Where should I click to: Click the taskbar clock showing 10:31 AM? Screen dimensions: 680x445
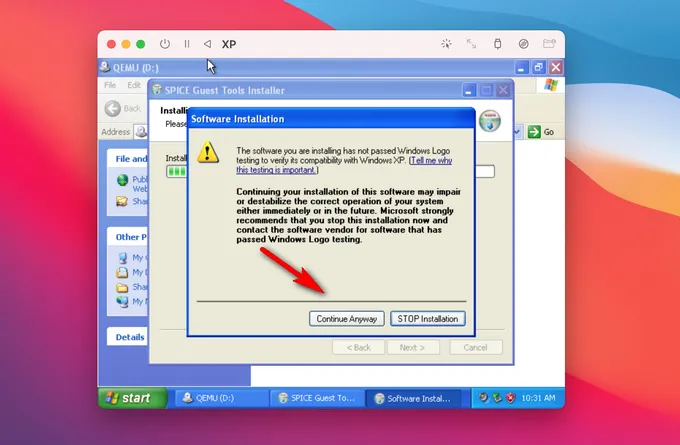point(538,398)
